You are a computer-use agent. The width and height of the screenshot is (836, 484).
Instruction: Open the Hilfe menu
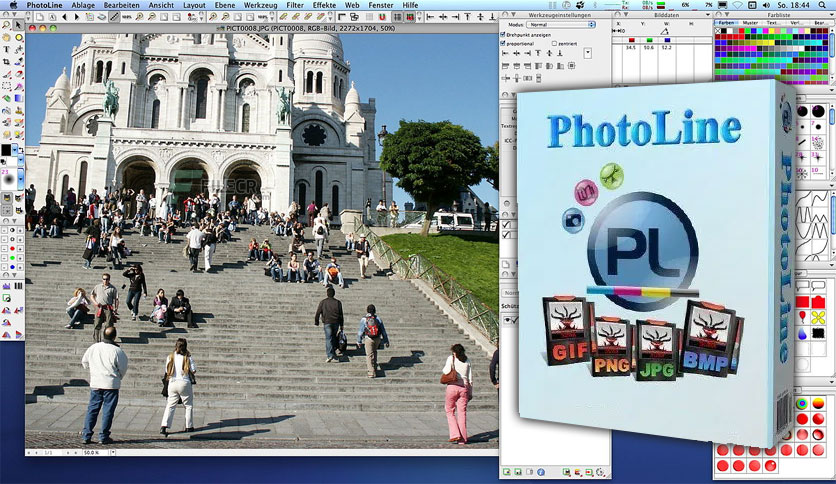[410, 5]
